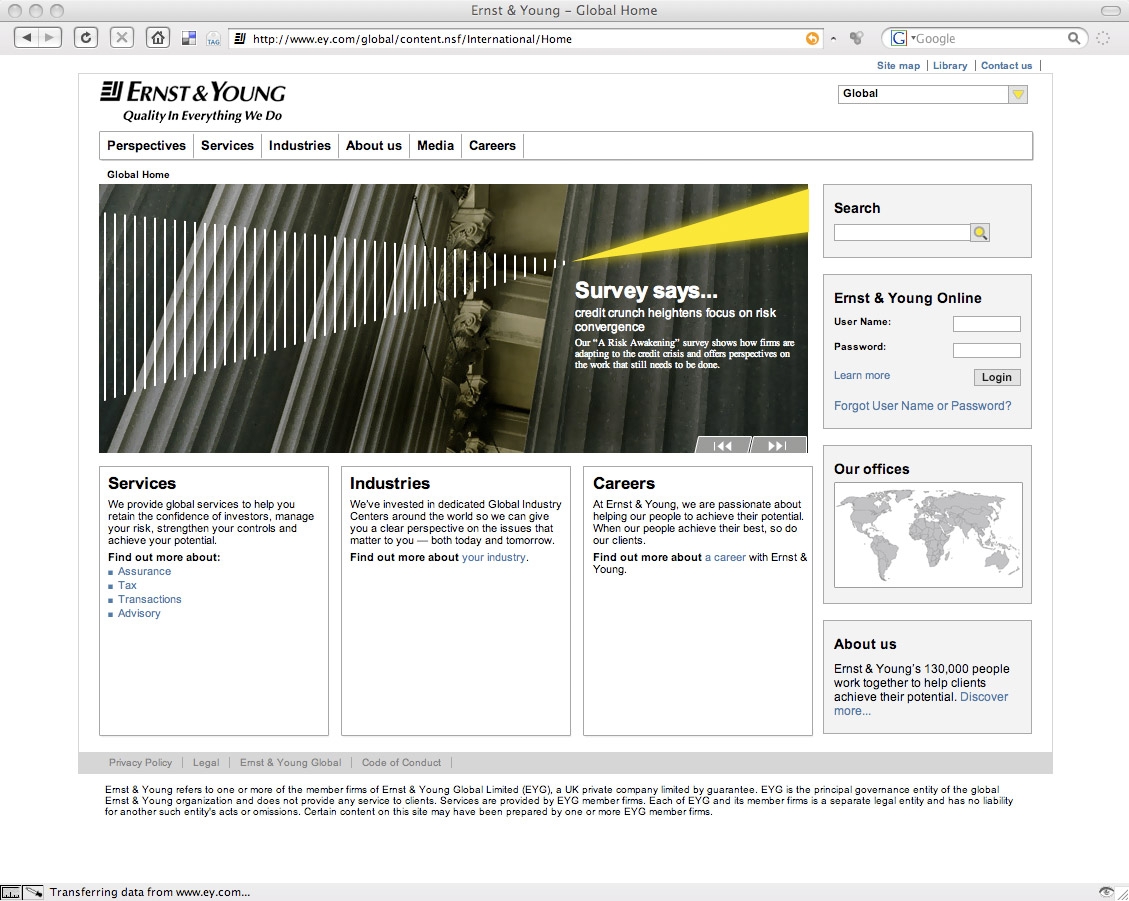Click the site favicon in the address bar
The image size is (1129, 901).
pyautogui.click(x=240, y=38)
